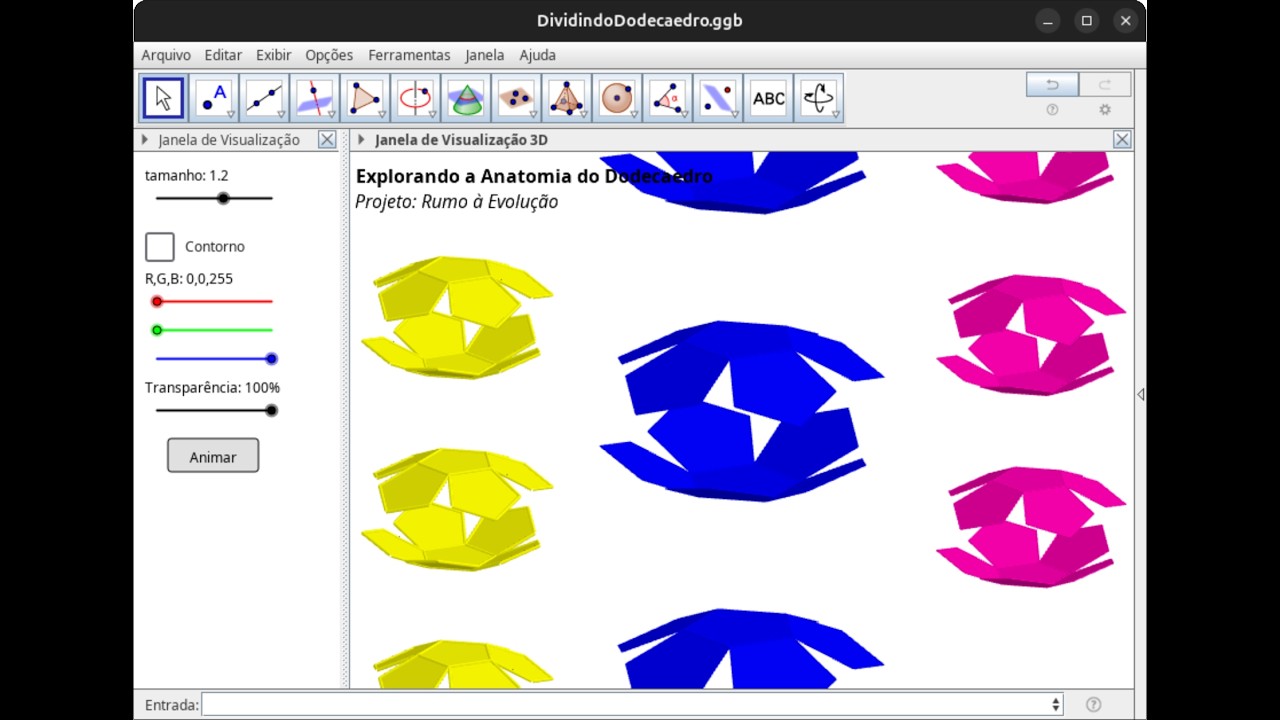
Task: Select the Angle tool
Action: [666, 98]
